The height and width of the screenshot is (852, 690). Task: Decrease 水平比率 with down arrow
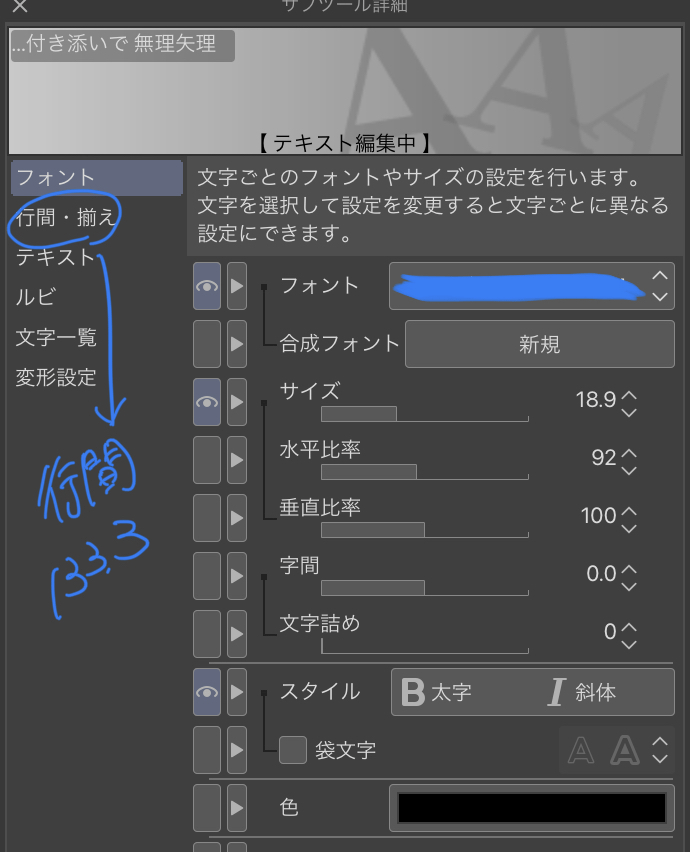pyautogui.click(x=629, y=471)
